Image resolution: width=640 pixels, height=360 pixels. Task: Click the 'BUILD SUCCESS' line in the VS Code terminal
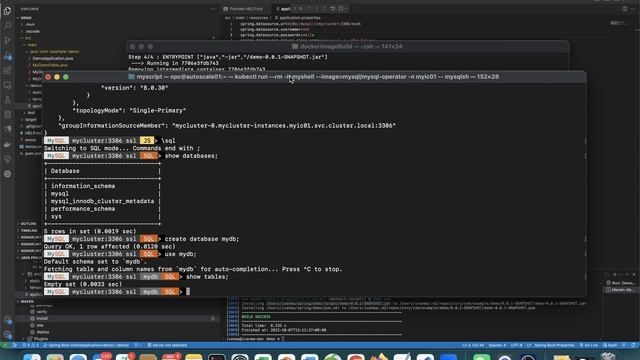(x=256, y=317)
